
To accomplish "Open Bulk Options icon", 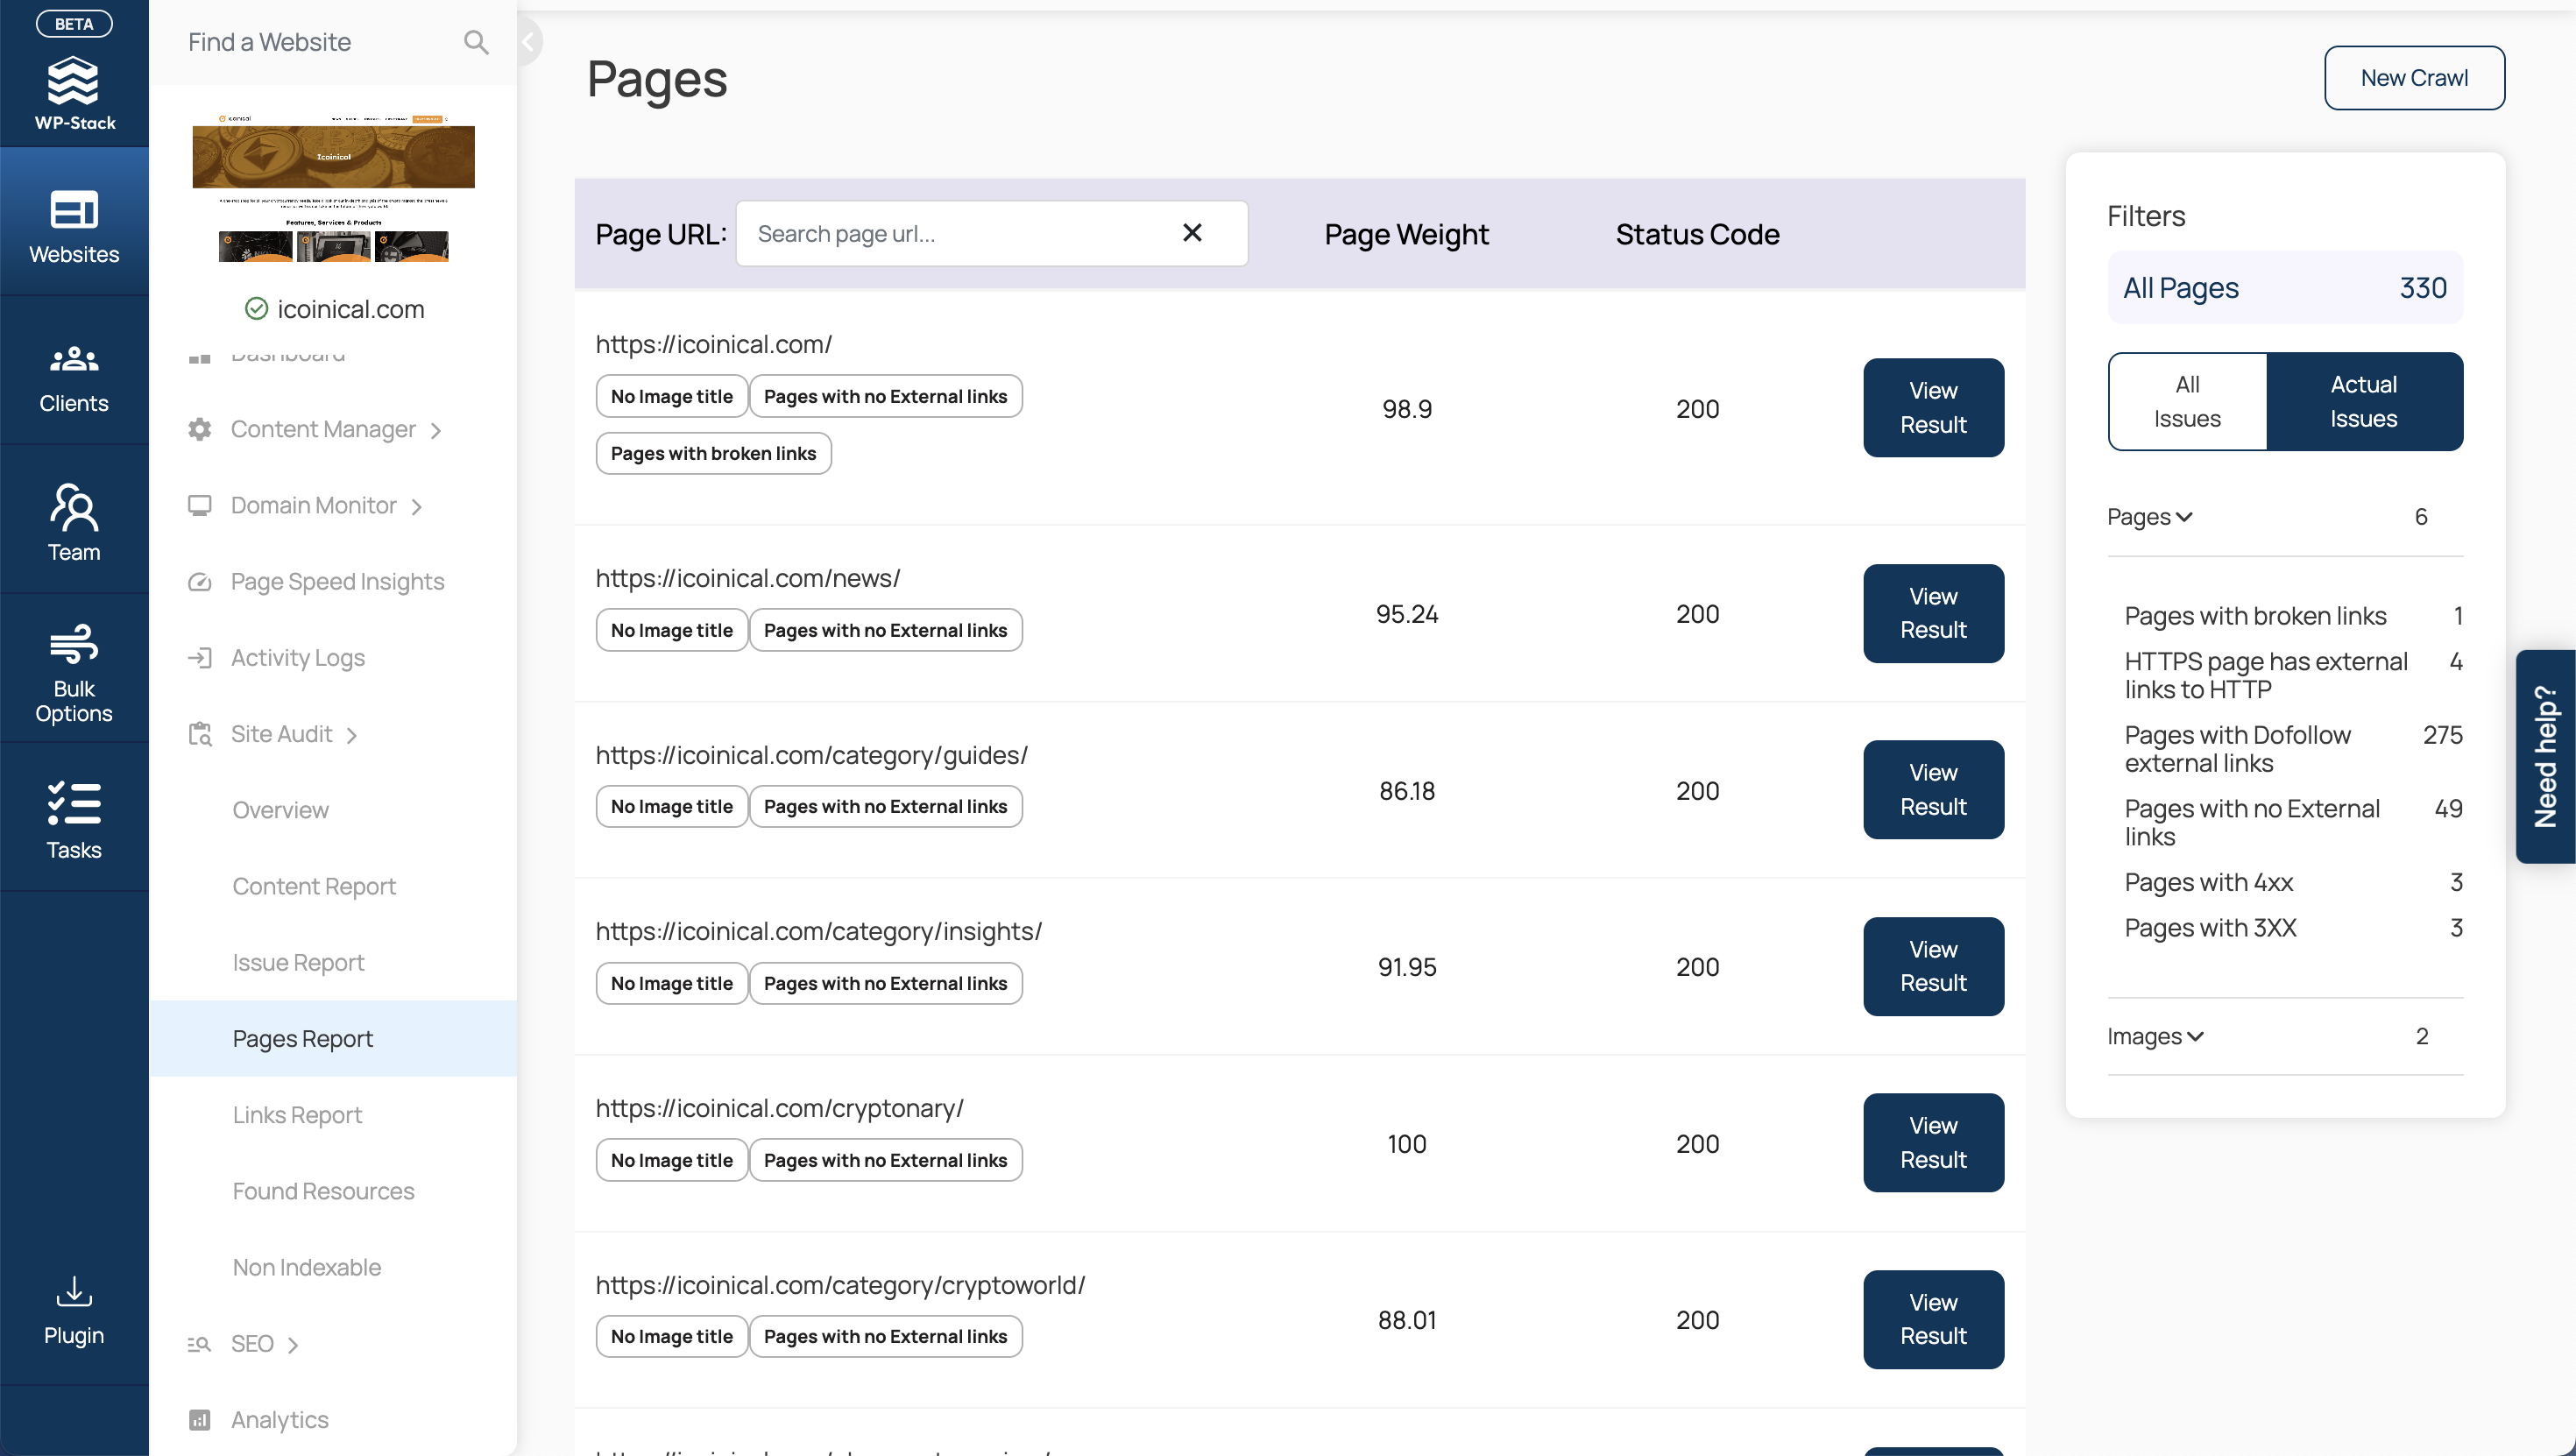I will 74,643.
